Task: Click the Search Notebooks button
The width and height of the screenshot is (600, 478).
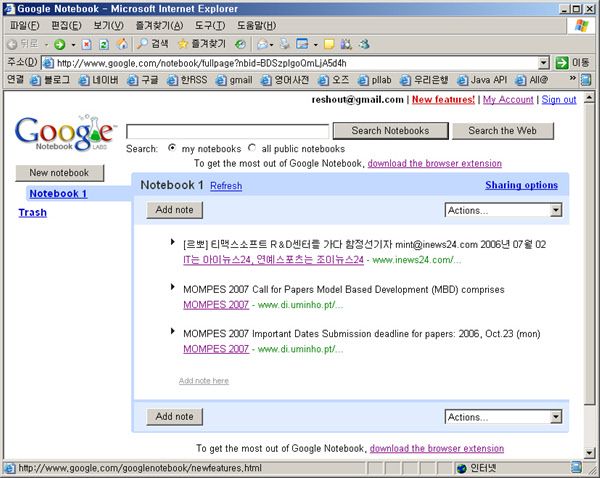Action: tap(391, 131)
